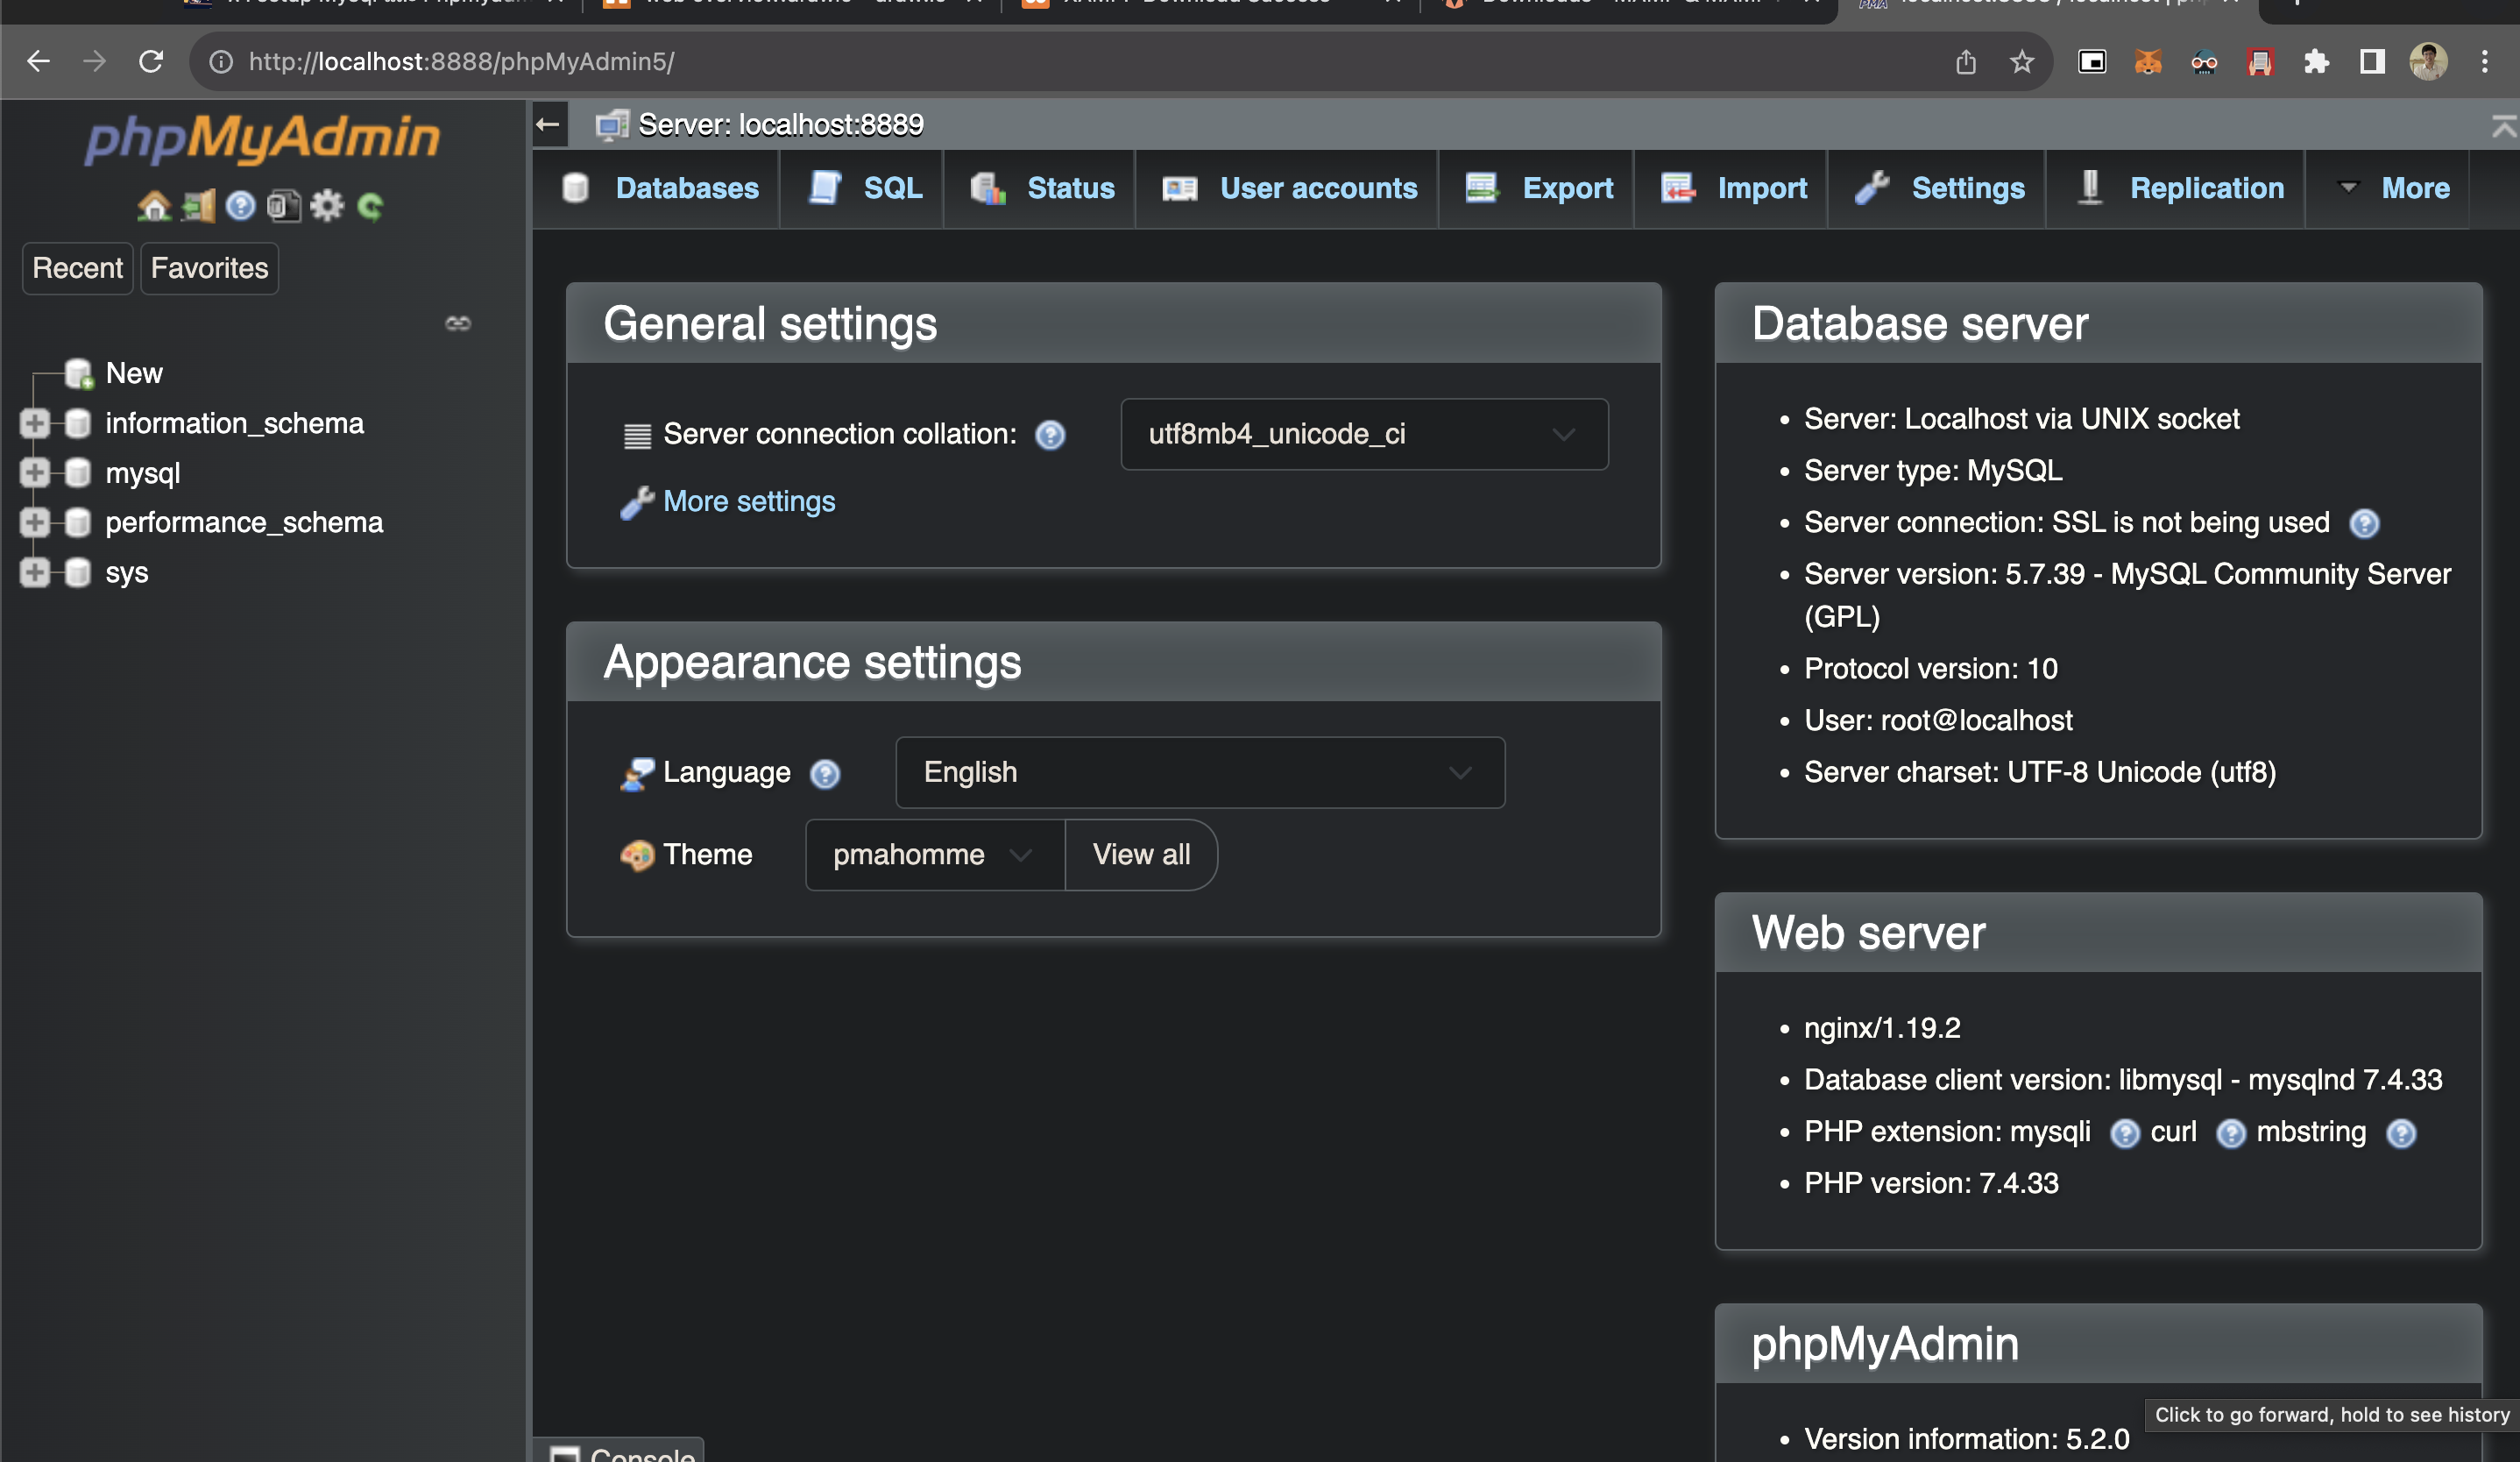Open phpMyAdmin documentation help icon in sidebar
Screen dimensions: 2520x1462
pos(240,206)
